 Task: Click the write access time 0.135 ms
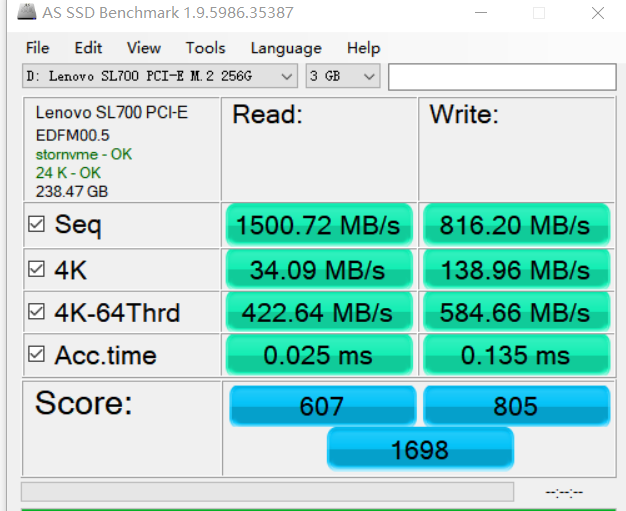coord(516,355)
